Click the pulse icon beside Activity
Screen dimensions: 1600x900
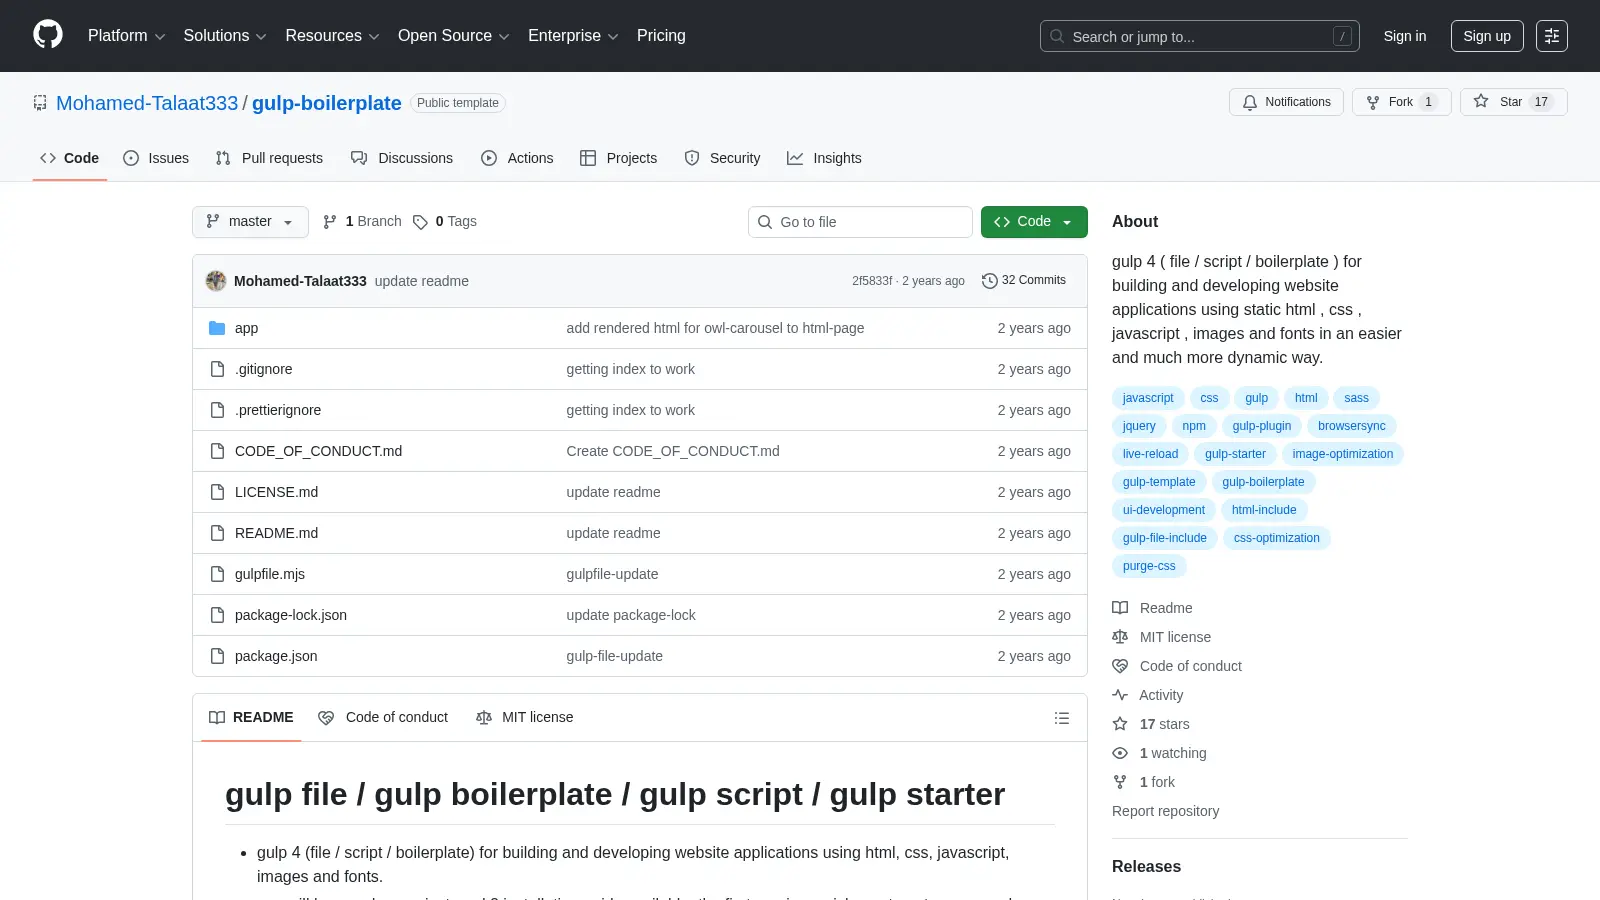[x=1120, y=695]
